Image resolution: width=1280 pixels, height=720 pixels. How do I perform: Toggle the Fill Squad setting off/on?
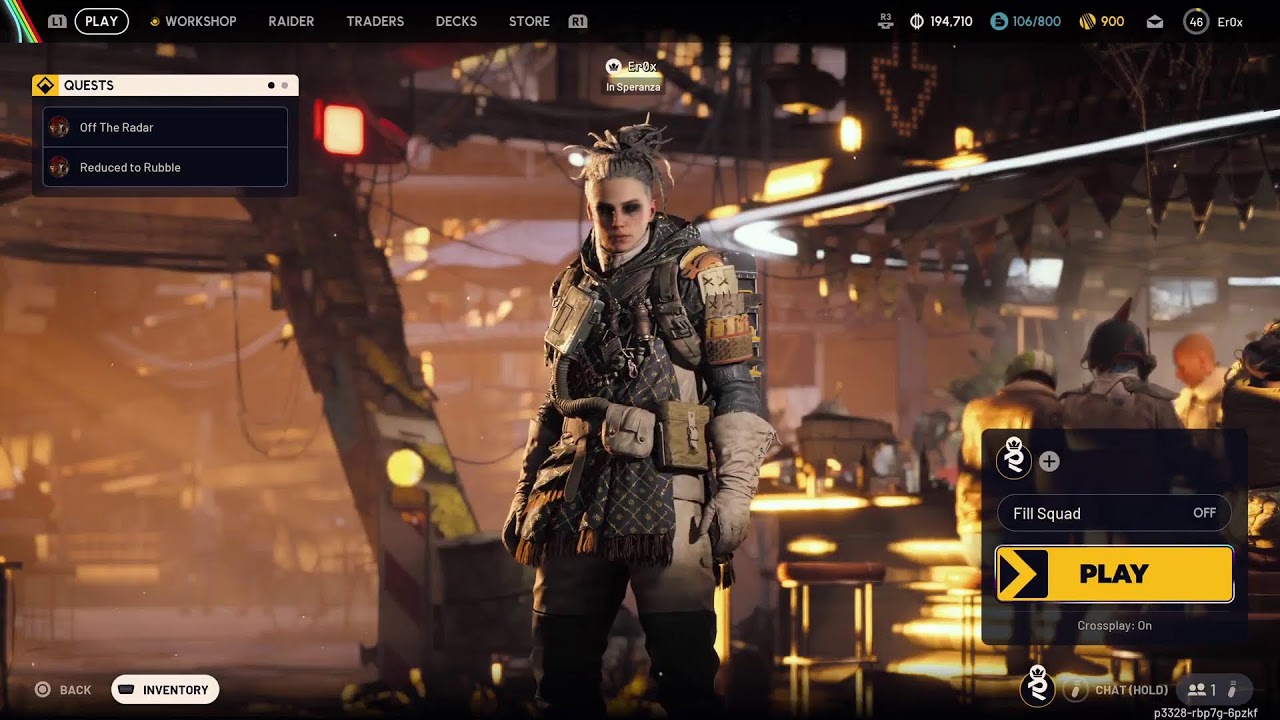[x=1114, y=513]
